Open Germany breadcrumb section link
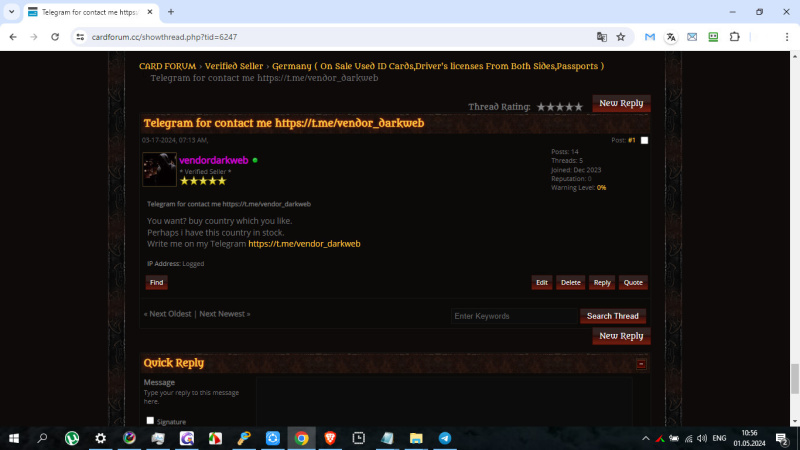Screen dimensions: 800x450 click(438, 66)
